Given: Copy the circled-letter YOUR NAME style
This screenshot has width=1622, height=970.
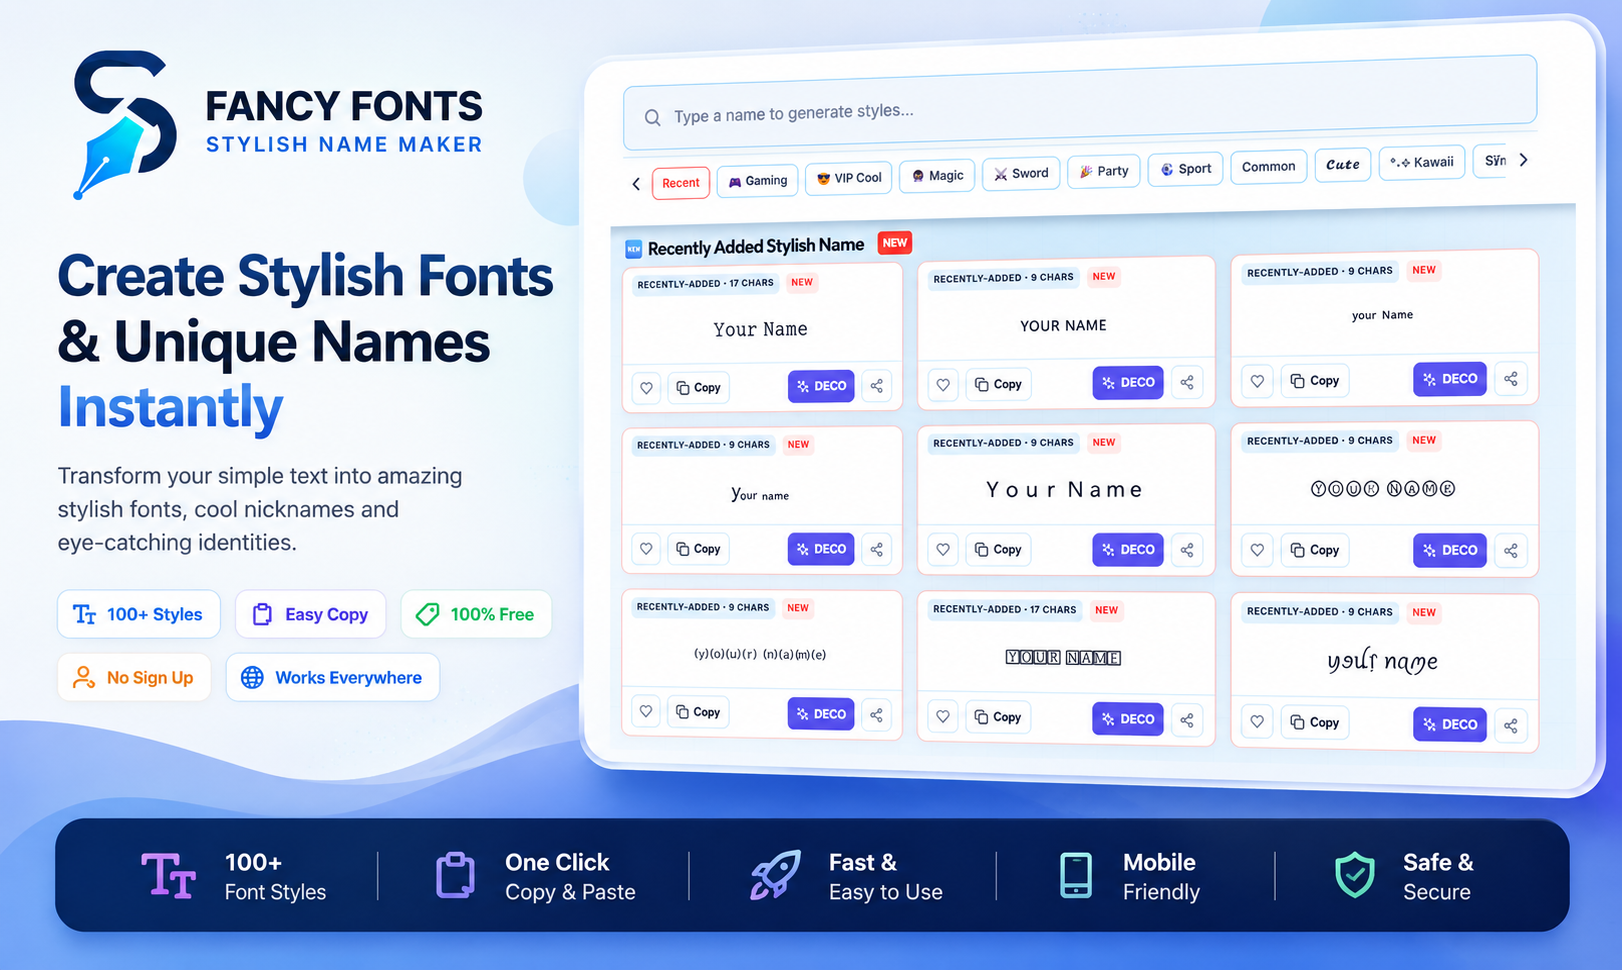Looking at the screenshot, I should coord(1315,550).
